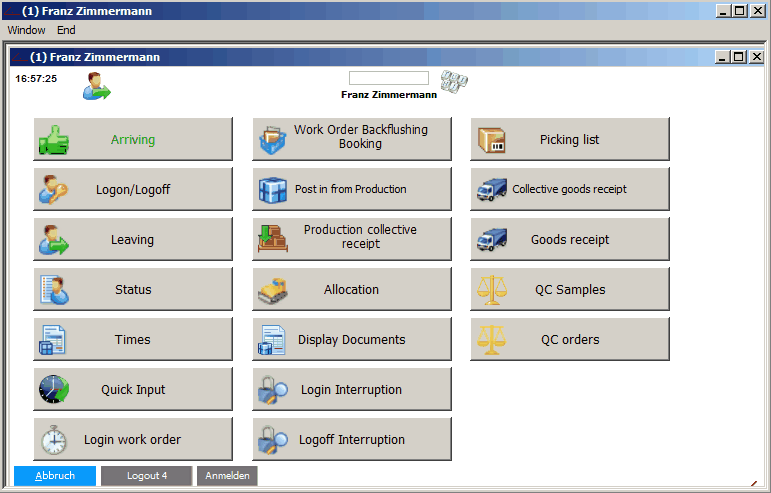Click the green thumbs-up Arriving icon
The image size is (771, 493).
[54, 140]
